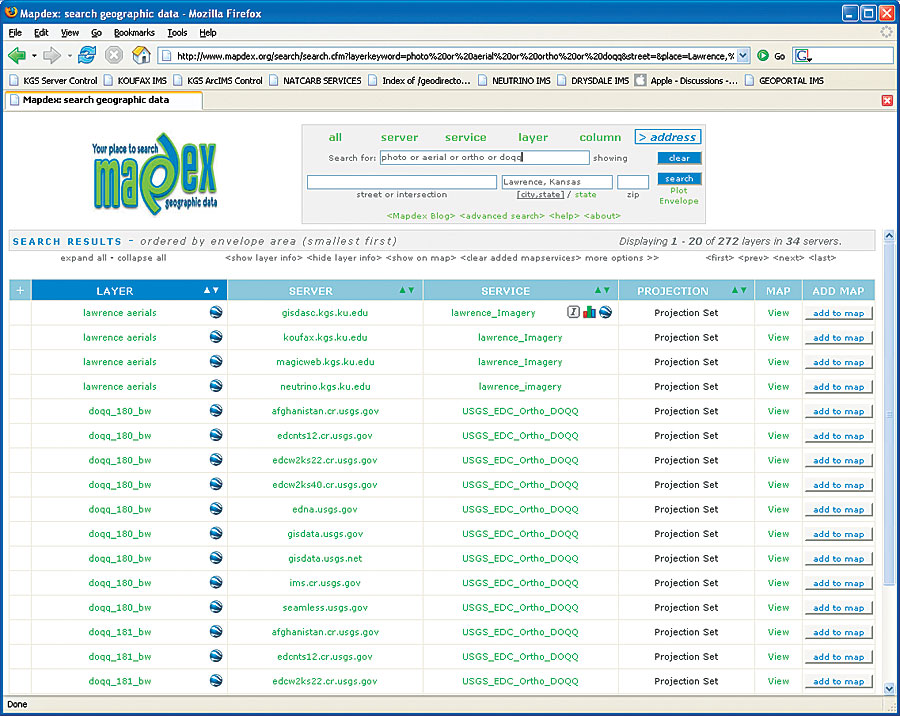Sort ascending by LAYER column up arrow
The width and height of the screenshot is (900, 716).
pos(207,291)
